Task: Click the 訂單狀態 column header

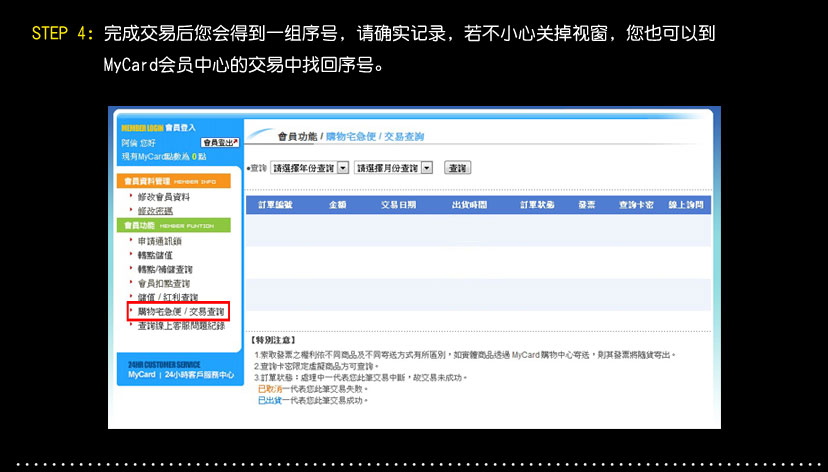Action: click(x=537, y=205)
